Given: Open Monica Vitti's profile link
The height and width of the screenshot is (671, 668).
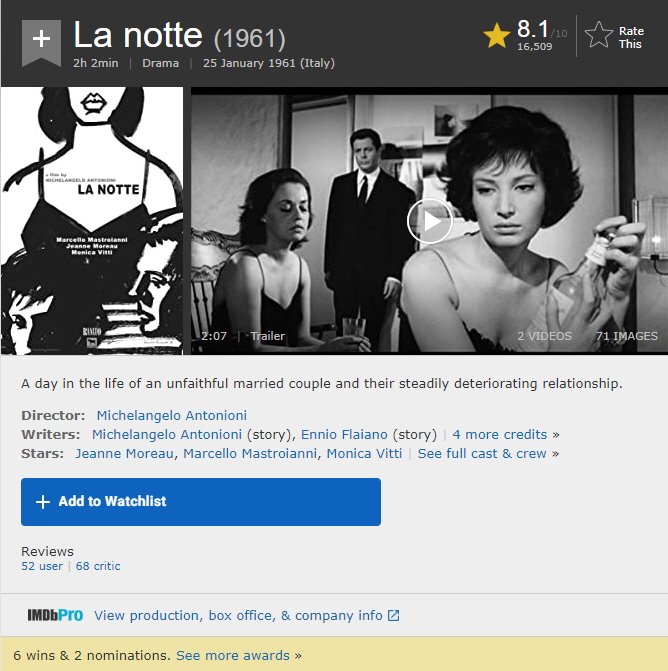Looking at the screenshot, I should point(364,454).
